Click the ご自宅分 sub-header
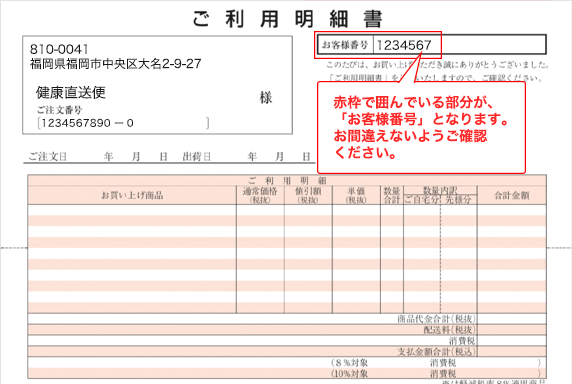This screenshot has height=384, width=572. 422,200
